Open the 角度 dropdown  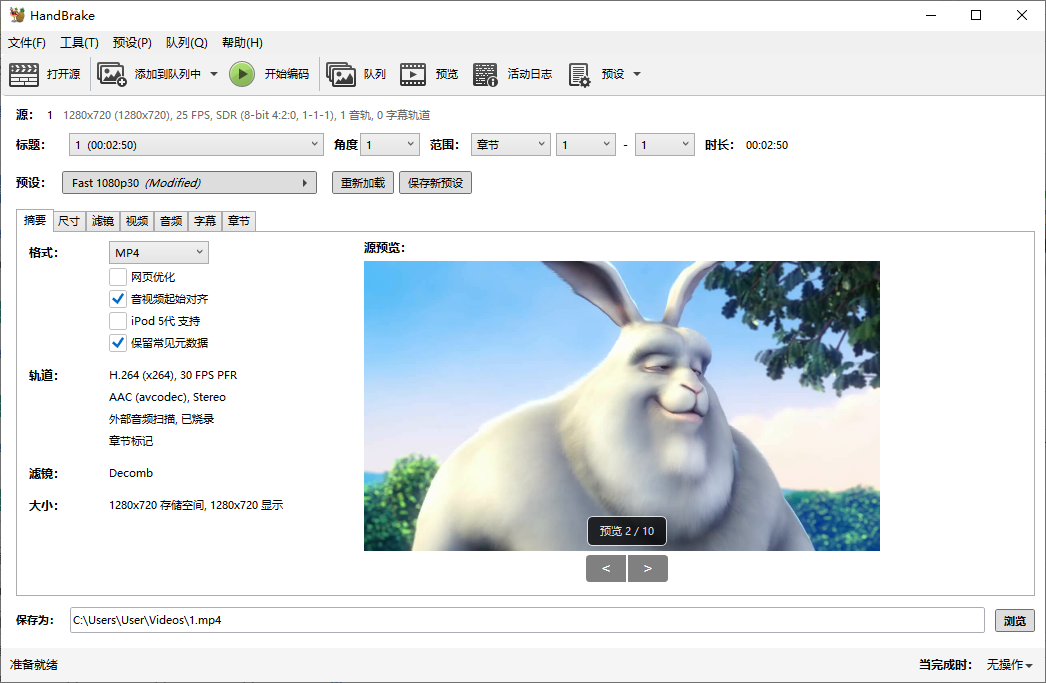[x=390, y=145]
